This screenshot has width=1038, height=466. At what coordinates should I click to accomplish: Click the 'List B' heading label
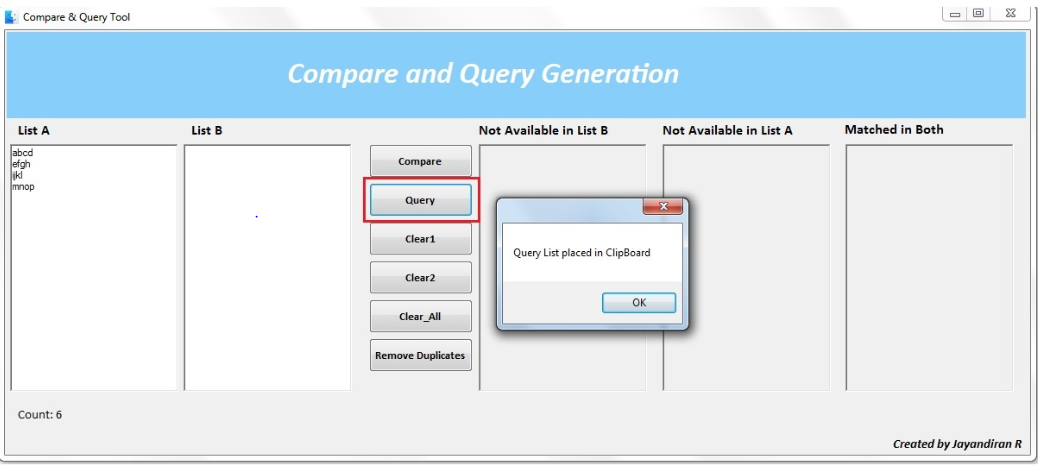tap(207, 130)
